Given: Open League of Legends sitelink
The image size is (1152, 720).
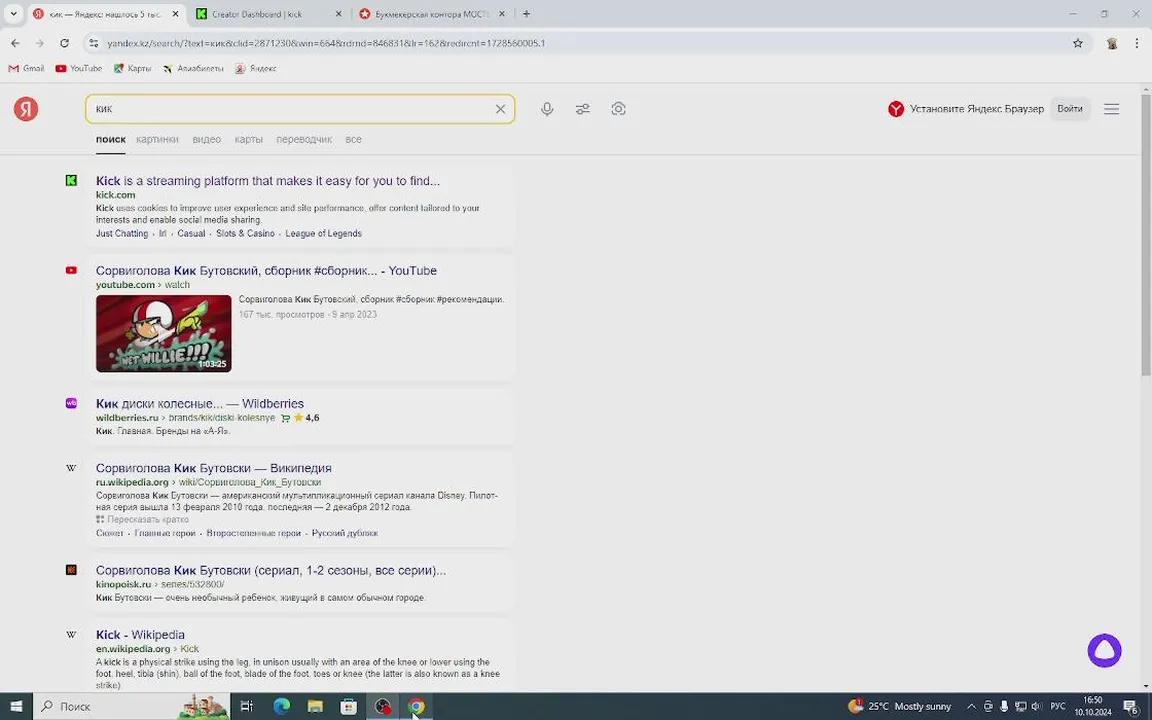Looking at the screenshot, I should coord(323,234).
